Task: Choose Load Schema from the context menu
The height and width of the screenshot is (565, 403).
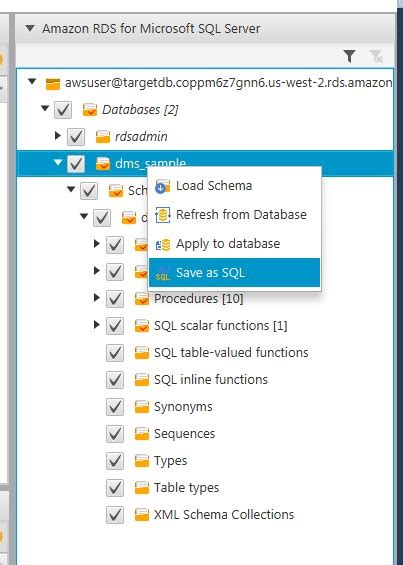Action: click(234, 186)
